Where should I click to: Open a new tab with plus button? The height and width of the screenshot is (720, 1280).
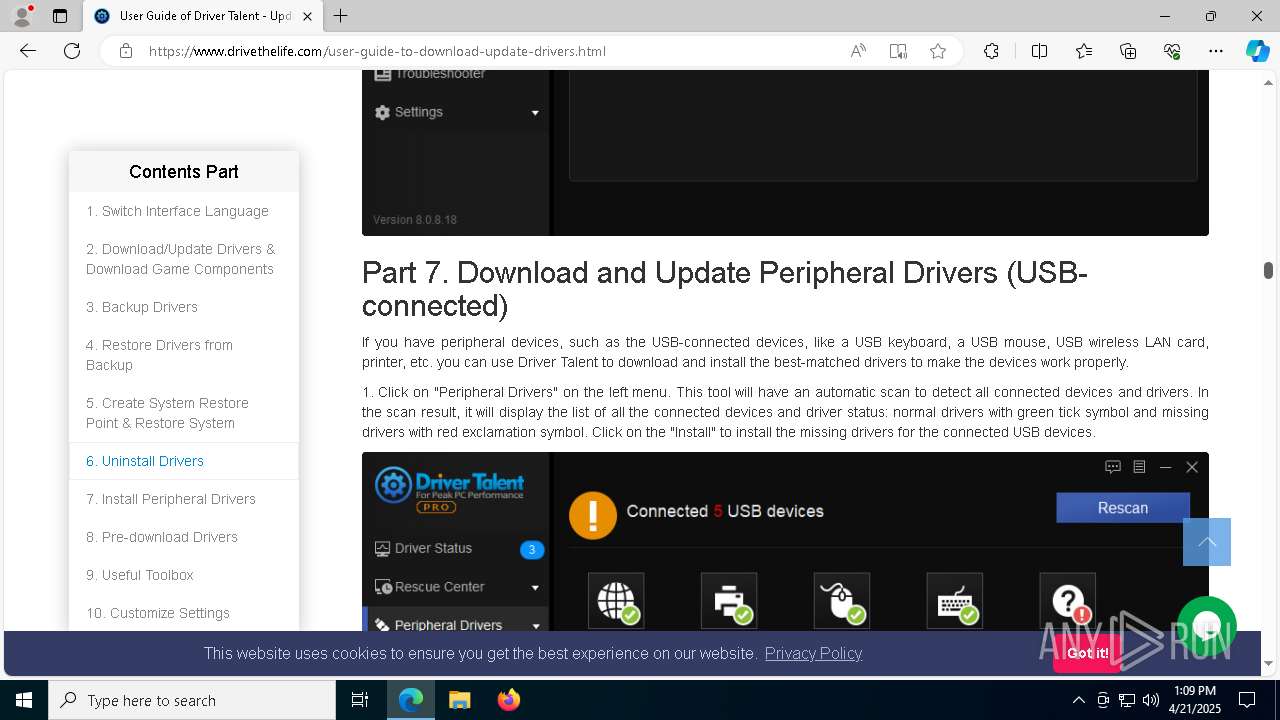pos(341,16)
